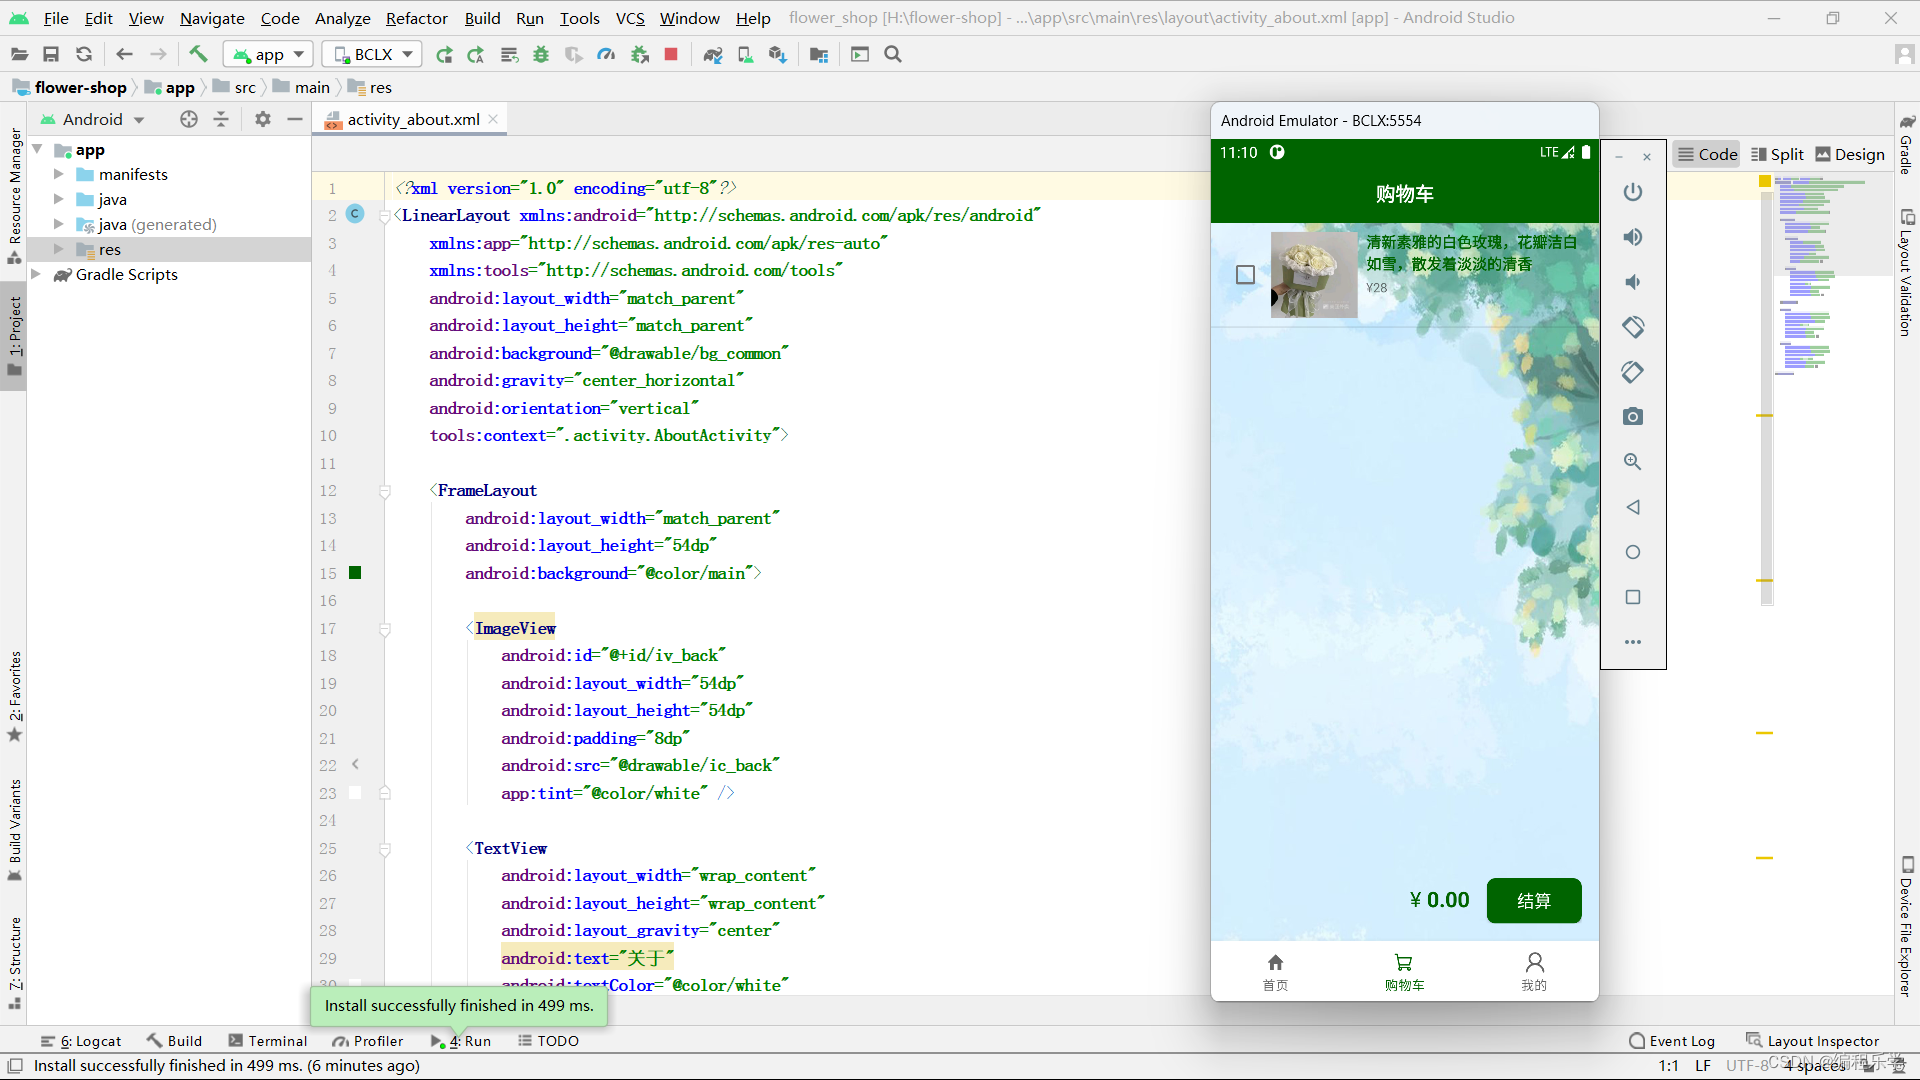Open the VCS menu
Viewport: 1920px width, 1080px height.
click(x=630, y=18)
